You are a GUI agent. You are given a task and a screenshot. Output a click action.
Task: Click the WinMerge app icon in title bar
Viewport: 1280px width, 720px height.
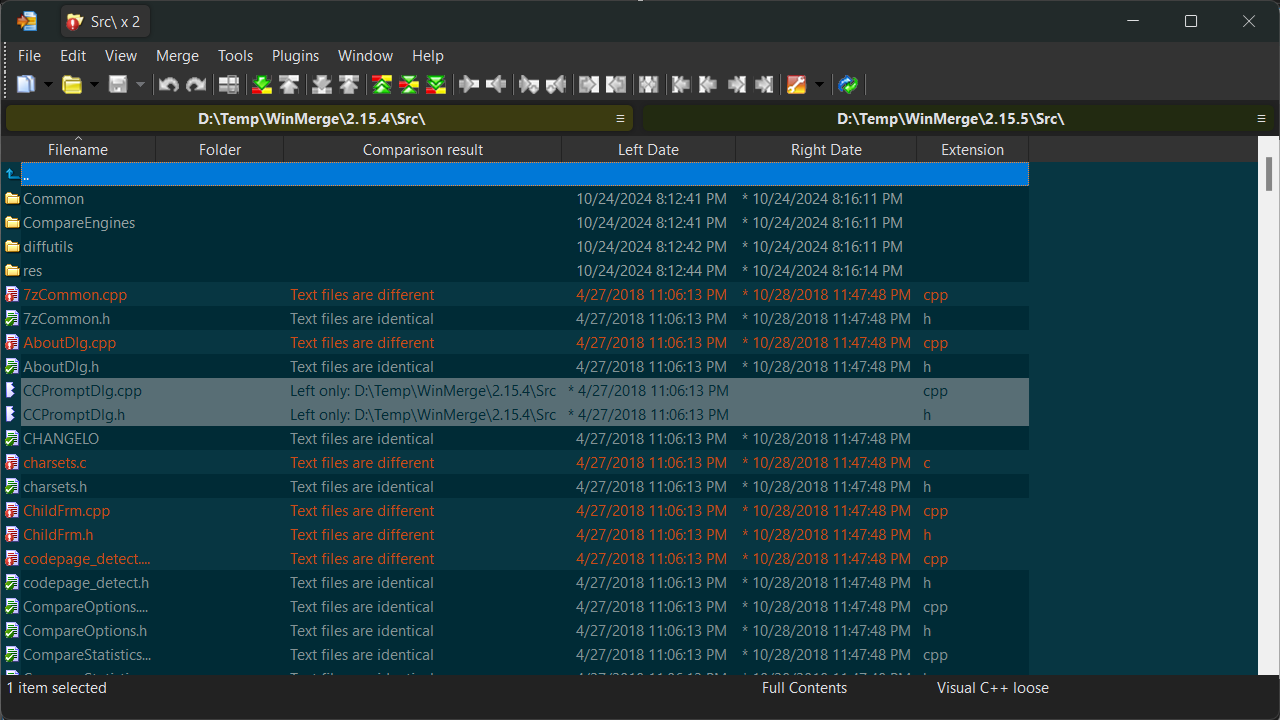point(27,21)
